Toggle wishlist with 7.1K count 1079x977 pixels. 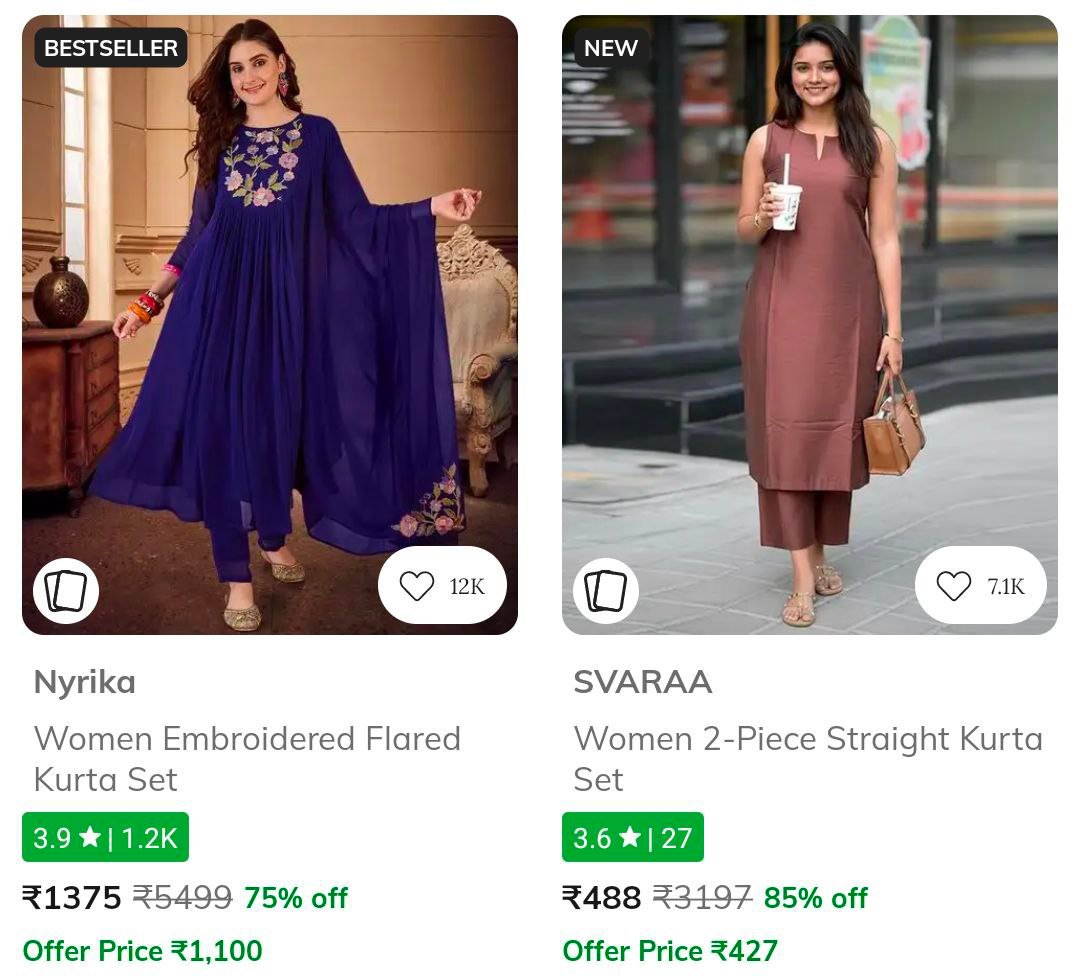click(x=981, y=585)
